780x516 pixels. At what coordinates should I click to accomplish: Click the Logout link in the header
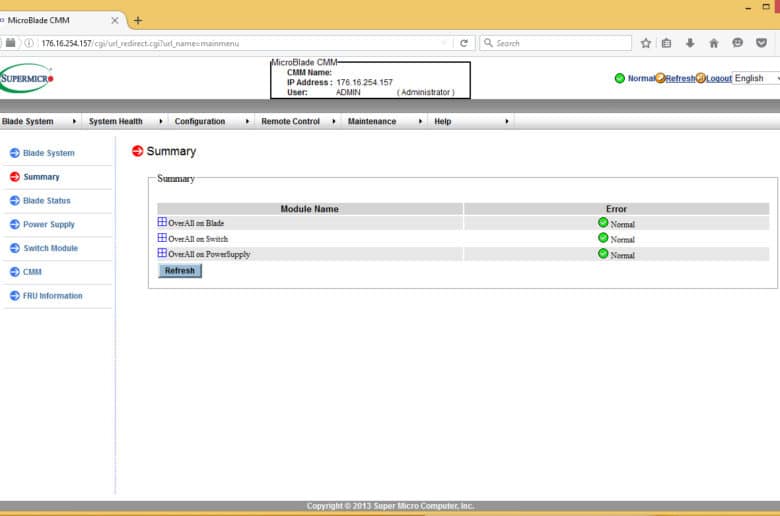tap(719, 78)
